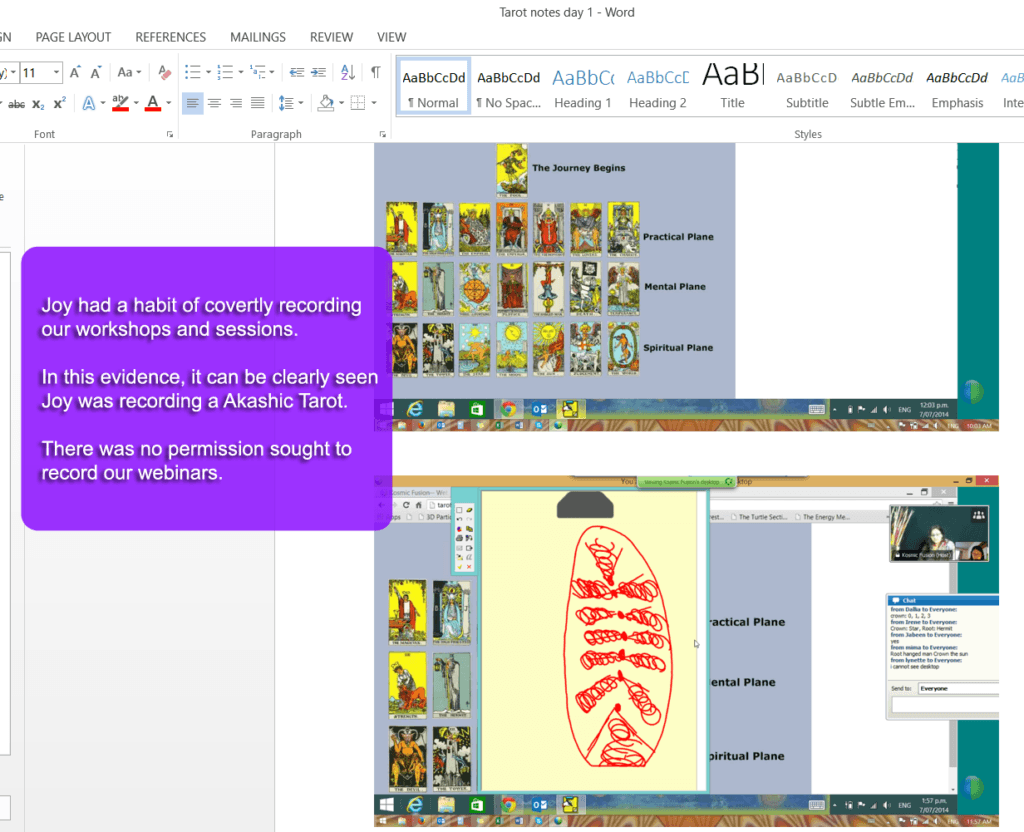
Task: Apply the No Spacing style
Action: tap(508, 88)
